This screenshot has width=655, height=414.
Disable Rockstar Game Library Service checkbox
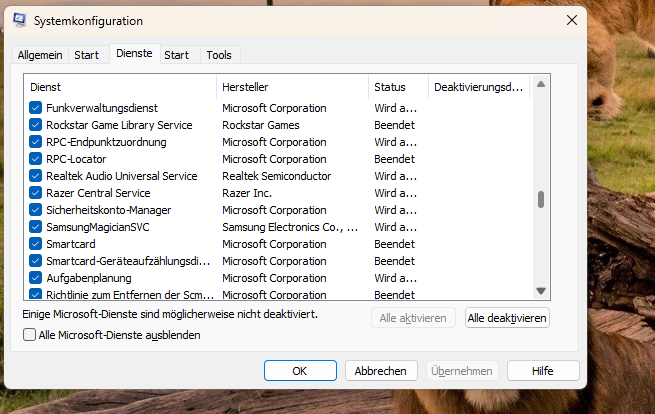click(36, 125)
